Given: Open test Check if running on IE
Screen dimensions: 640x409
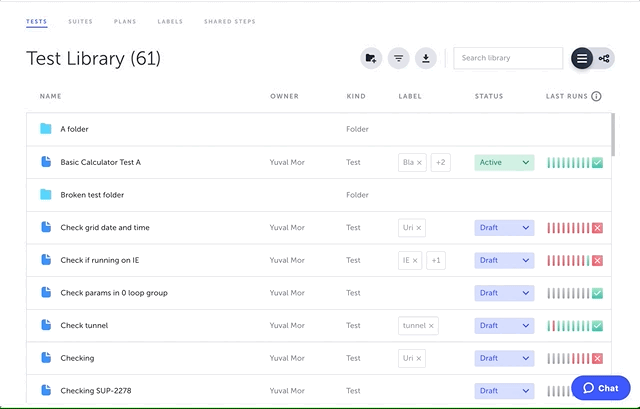Looking at the screenshot, I should coord(100,260).
